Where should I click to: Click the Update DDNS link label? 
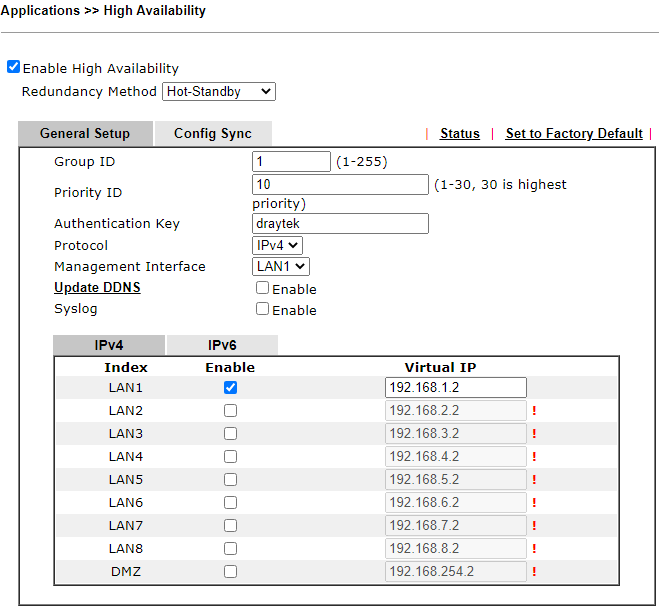[97, 288]
